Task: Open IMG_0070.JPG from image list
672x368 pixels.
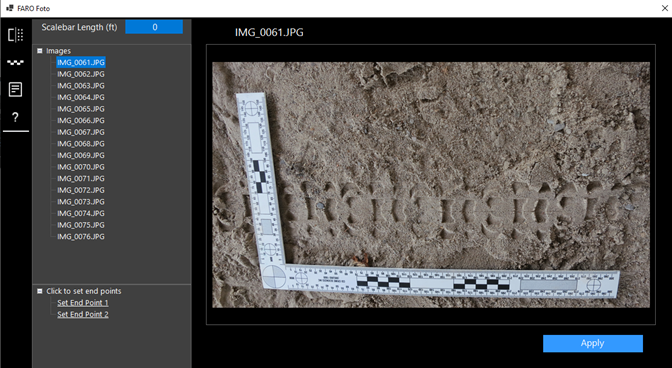Action: coord(81,167)
